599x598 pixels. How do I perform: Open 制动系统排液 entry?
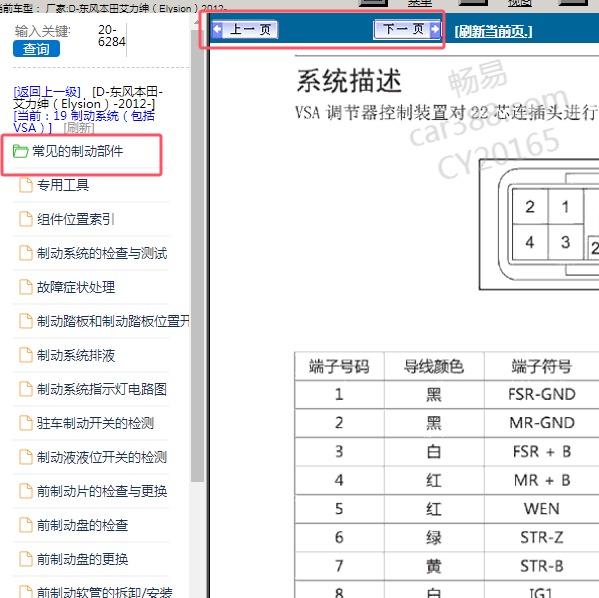pyautogui.click(x=76, y=355)
